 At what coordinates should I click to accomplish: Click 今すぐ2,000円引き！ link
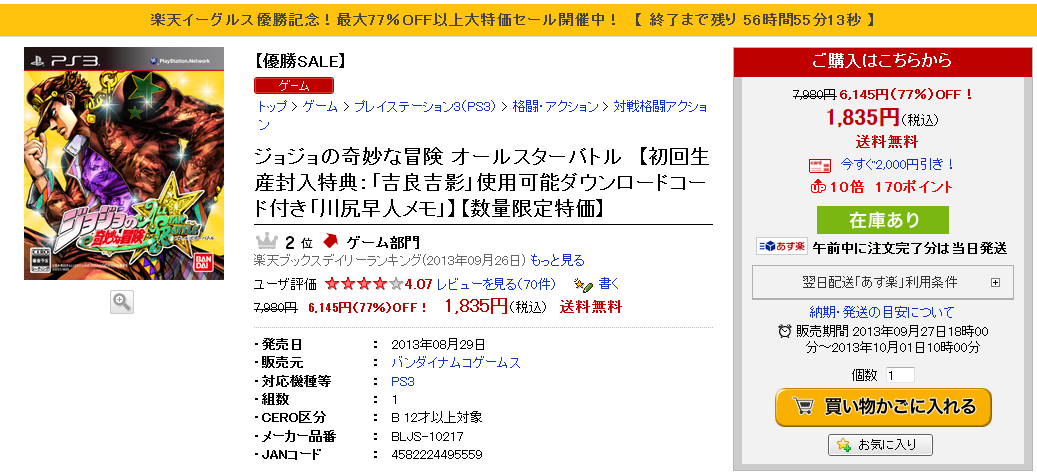pos(897,165)
